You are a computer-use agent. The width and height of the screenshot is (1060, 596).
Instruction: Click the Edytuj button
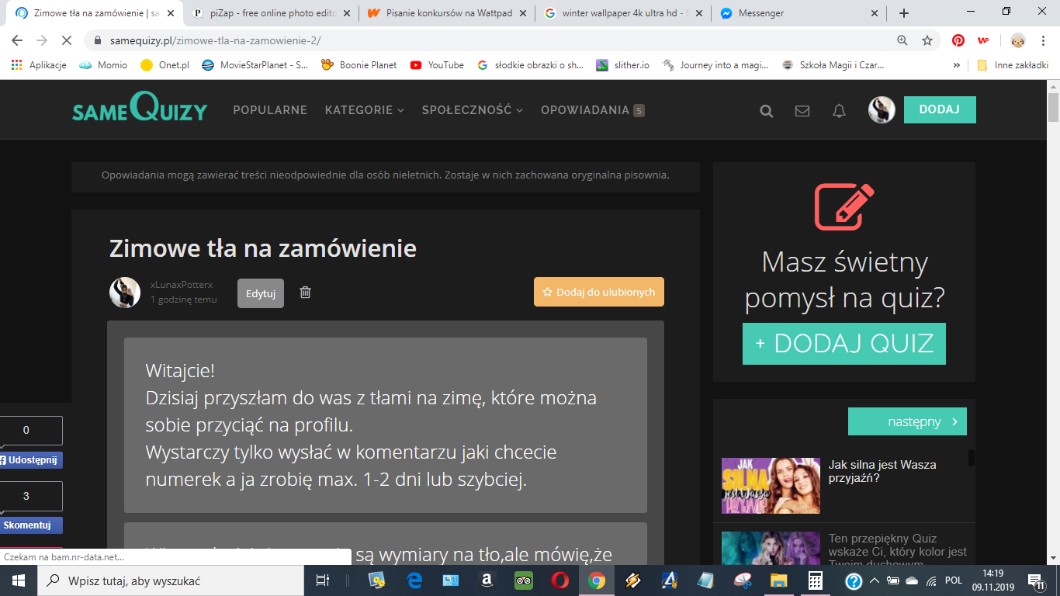[x=260, y=293]
